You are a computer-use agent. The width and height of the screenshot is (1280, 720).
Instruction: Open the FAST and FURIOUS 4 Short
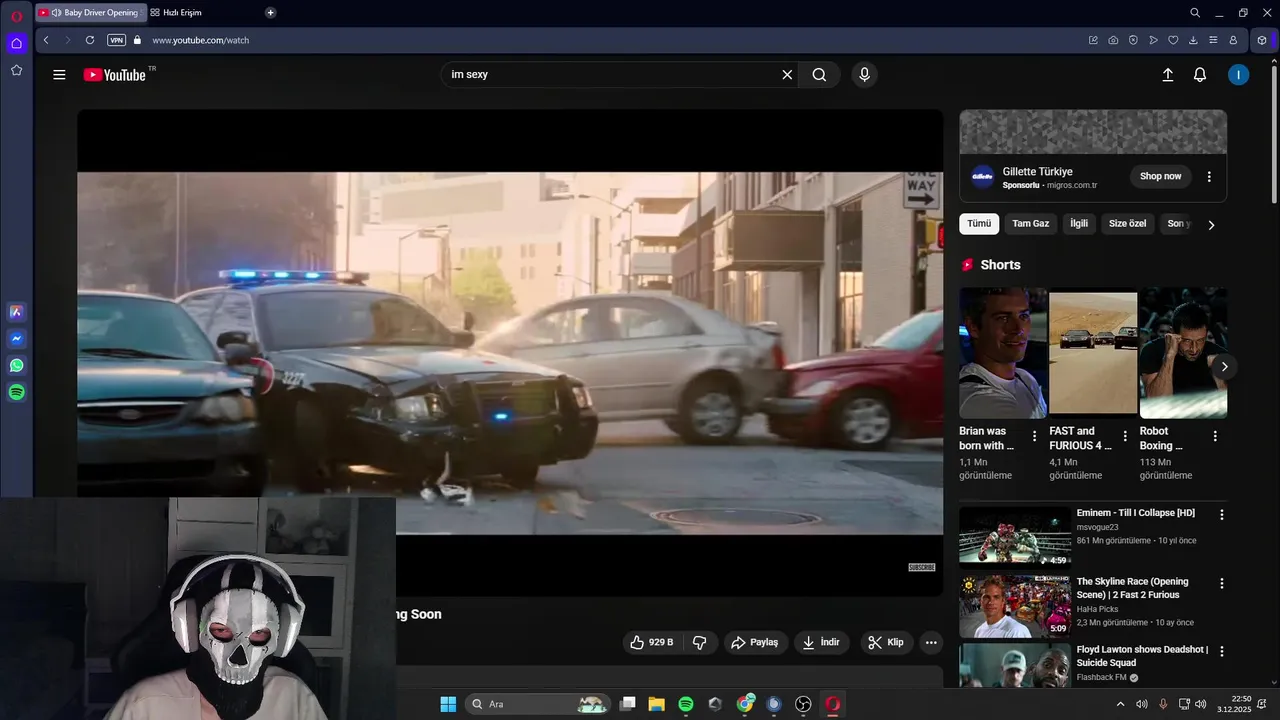(x=1093, y=353)
